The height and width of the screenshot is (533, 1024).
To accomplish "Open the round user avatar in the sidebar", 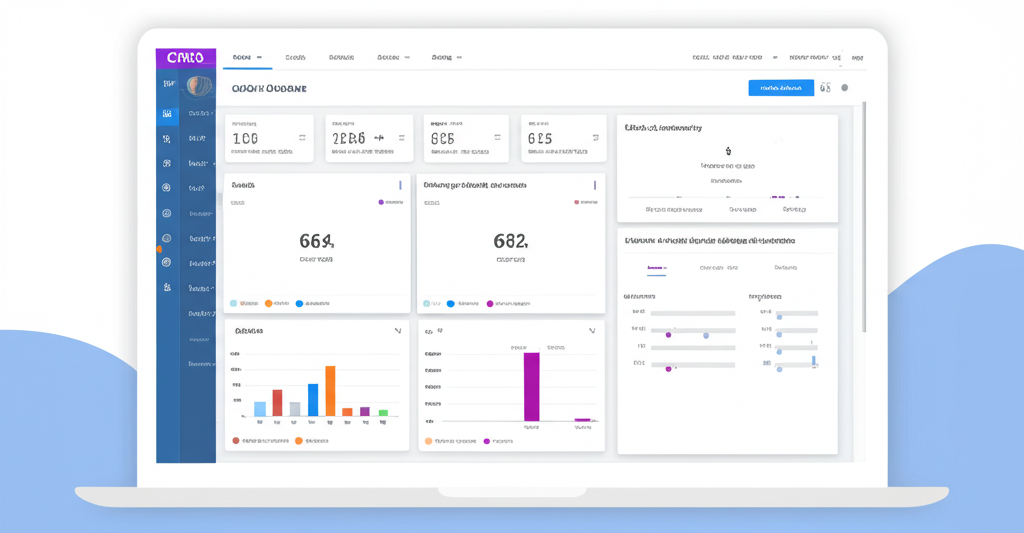I will [x=199, y=86].
